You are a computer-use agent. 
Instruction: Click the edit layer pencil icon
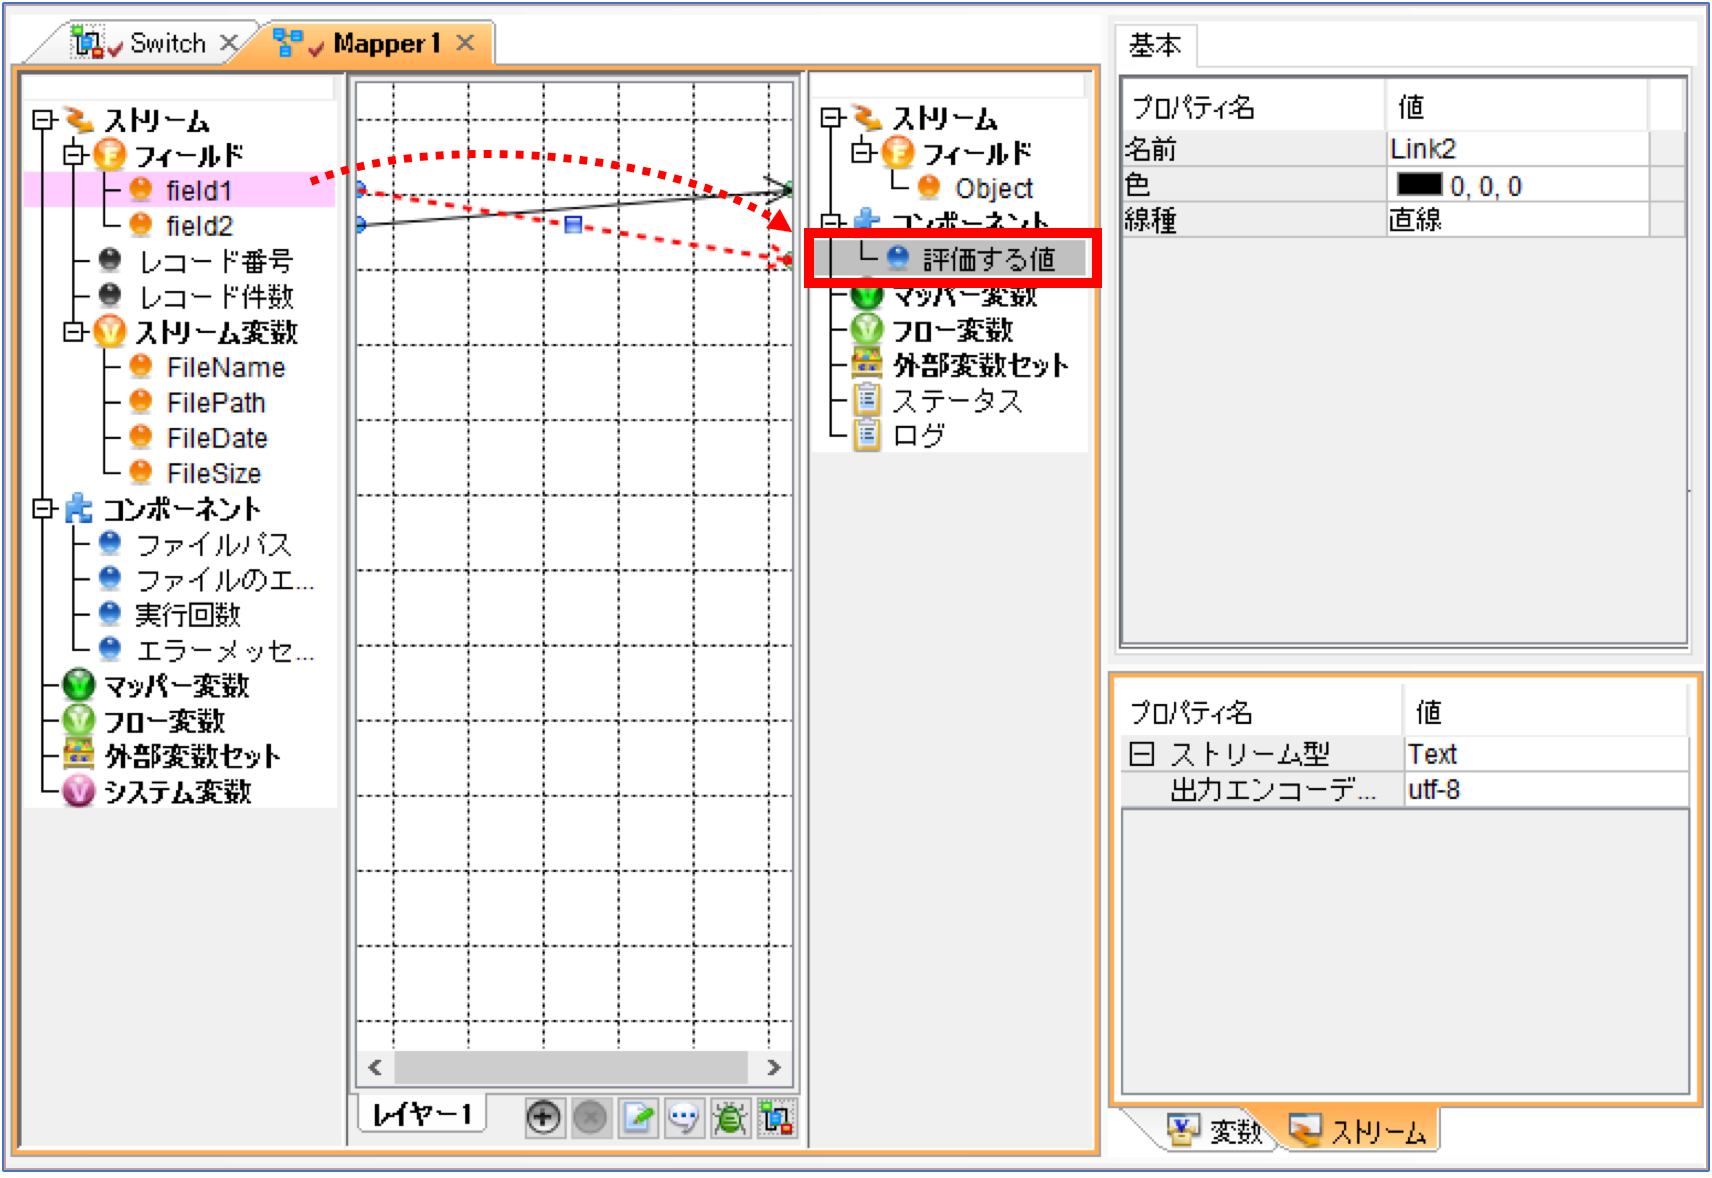[x=637, y=1117]
